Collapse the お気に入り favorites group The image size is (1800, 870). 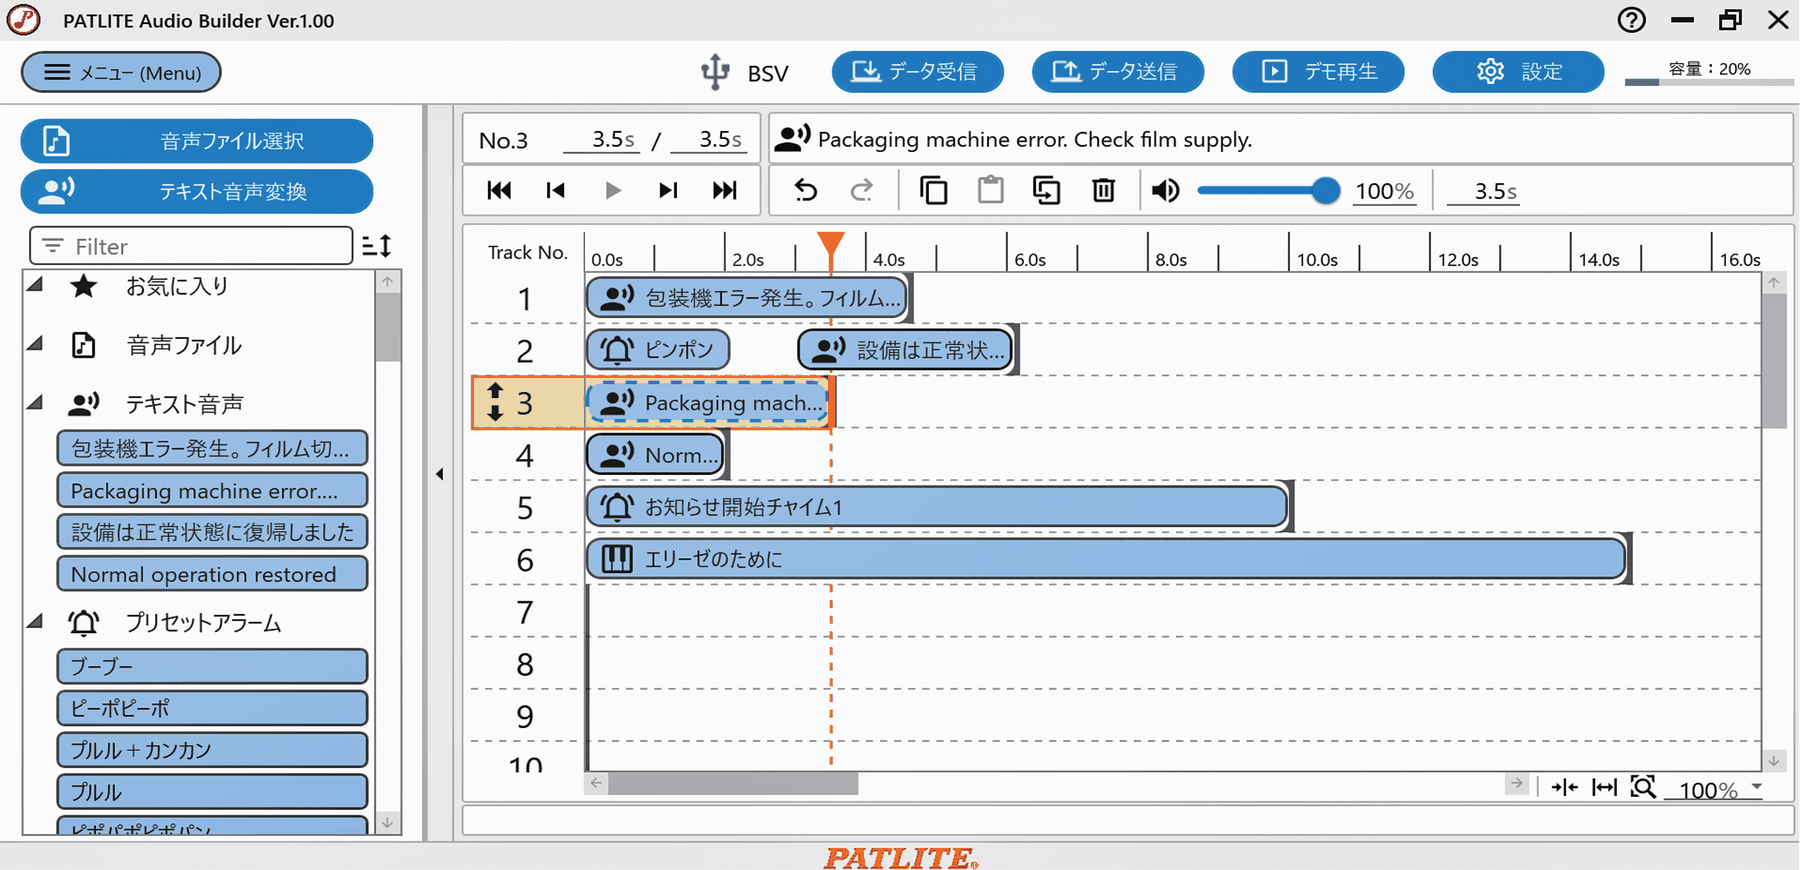36,286
